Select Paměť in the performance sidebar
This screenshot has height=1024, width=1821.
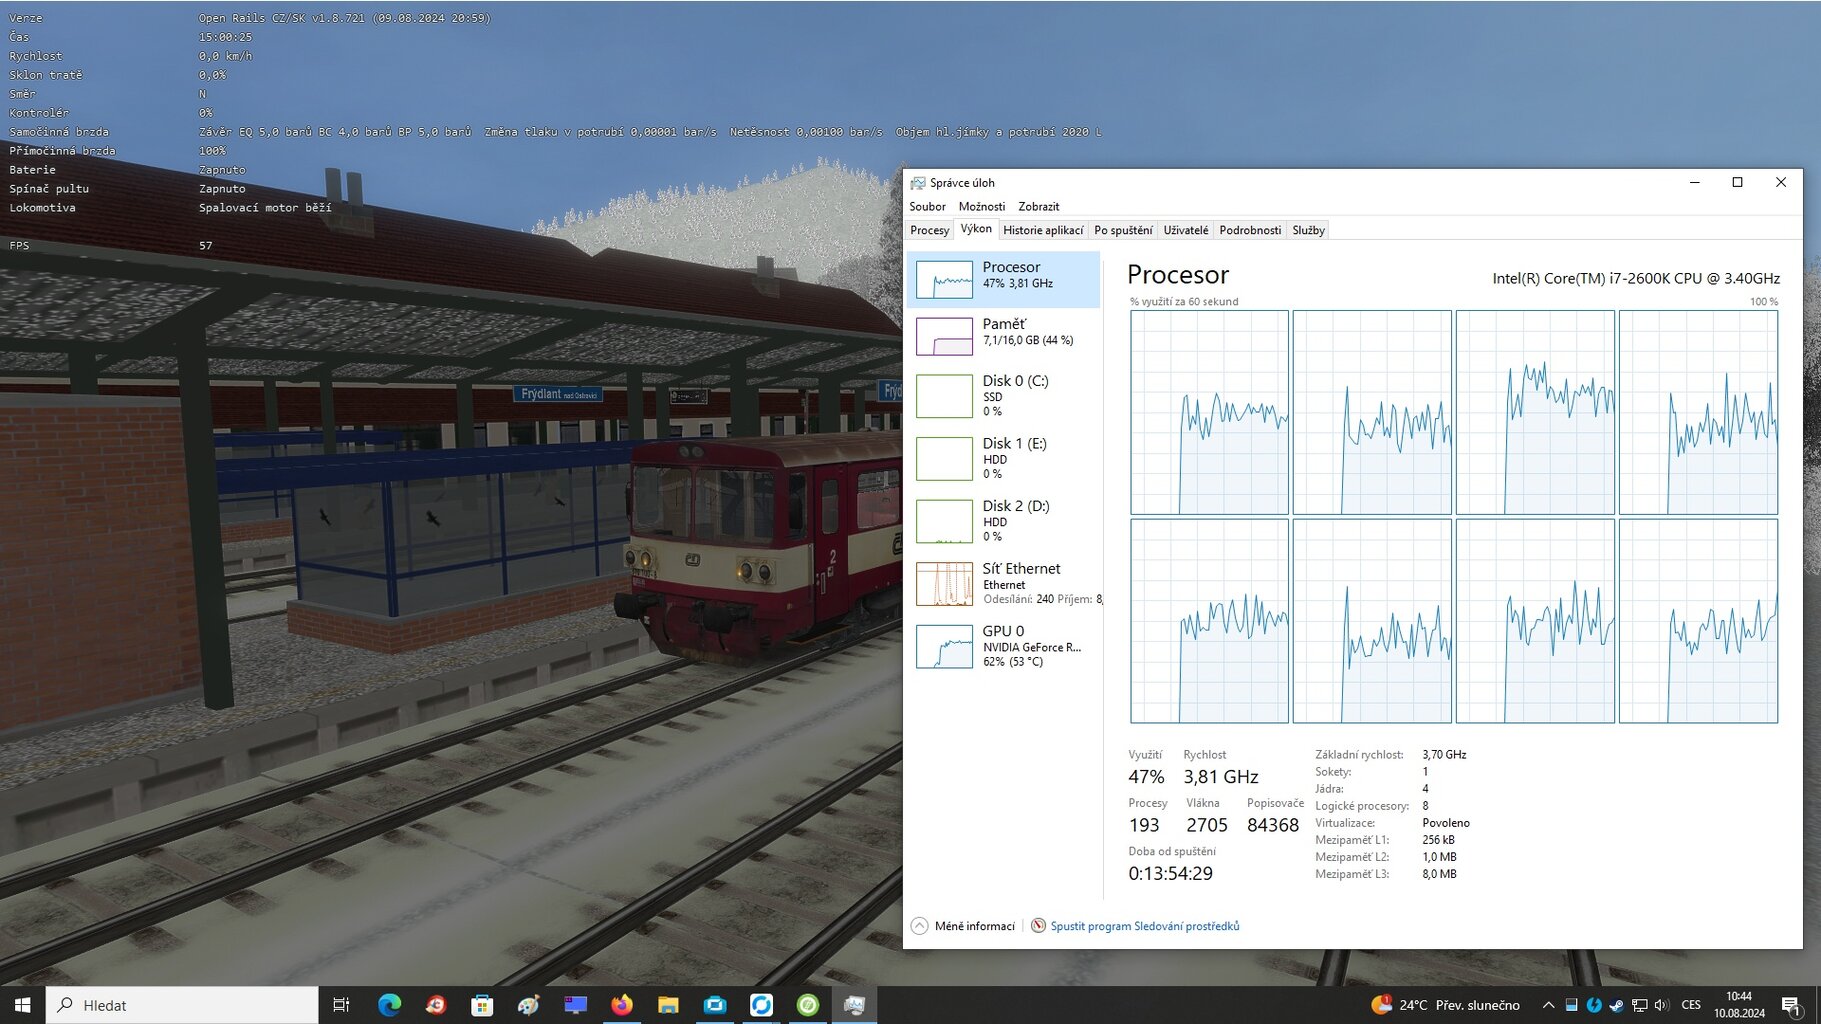pos(1004,335)
